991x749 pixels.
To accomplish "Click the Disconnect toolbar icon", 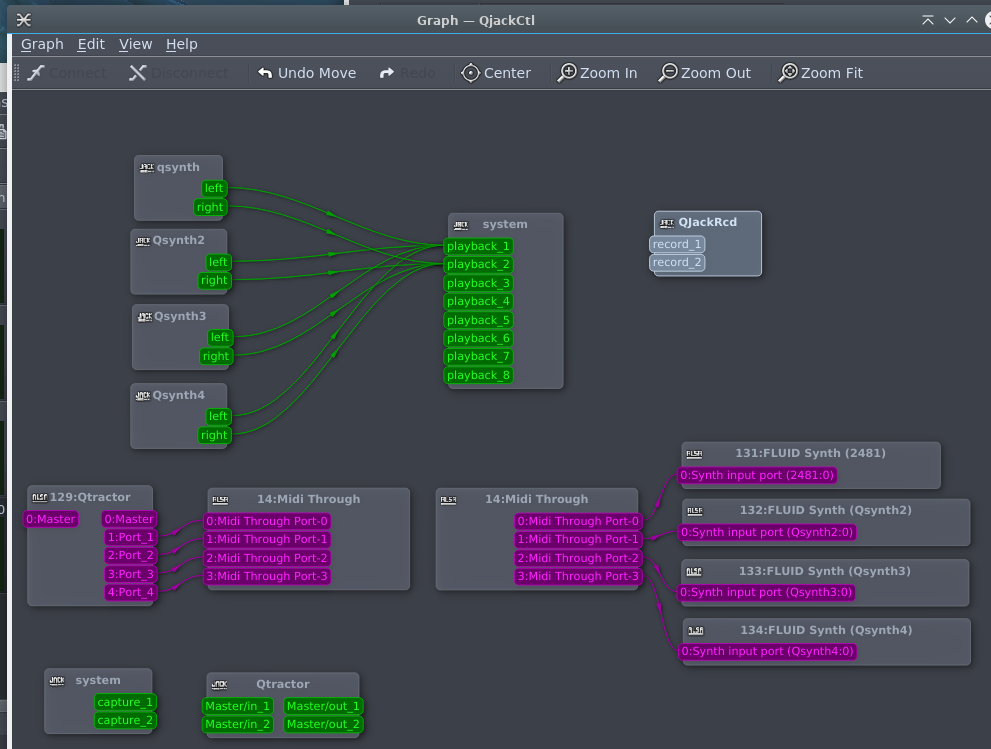I will coord(137,73).
